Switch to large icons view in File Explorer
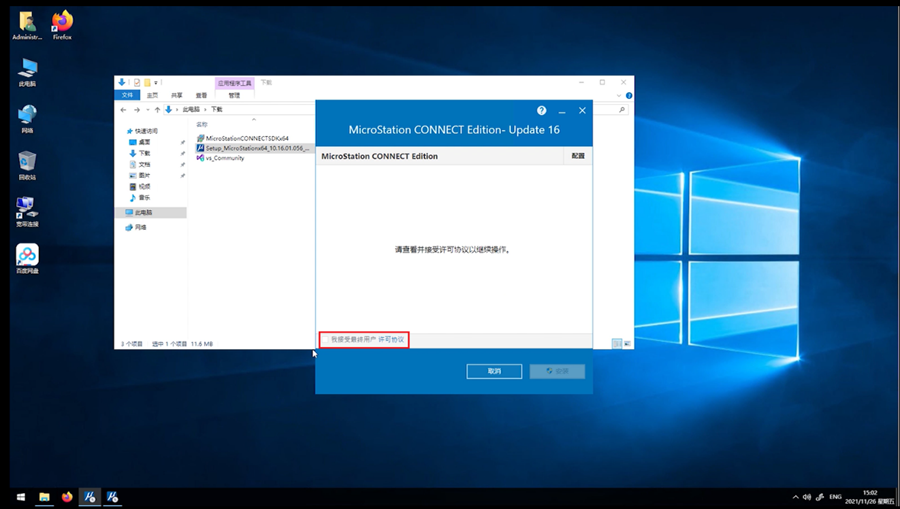The width and height of the screenshot is (900, 509). click(x=627, y=344)
